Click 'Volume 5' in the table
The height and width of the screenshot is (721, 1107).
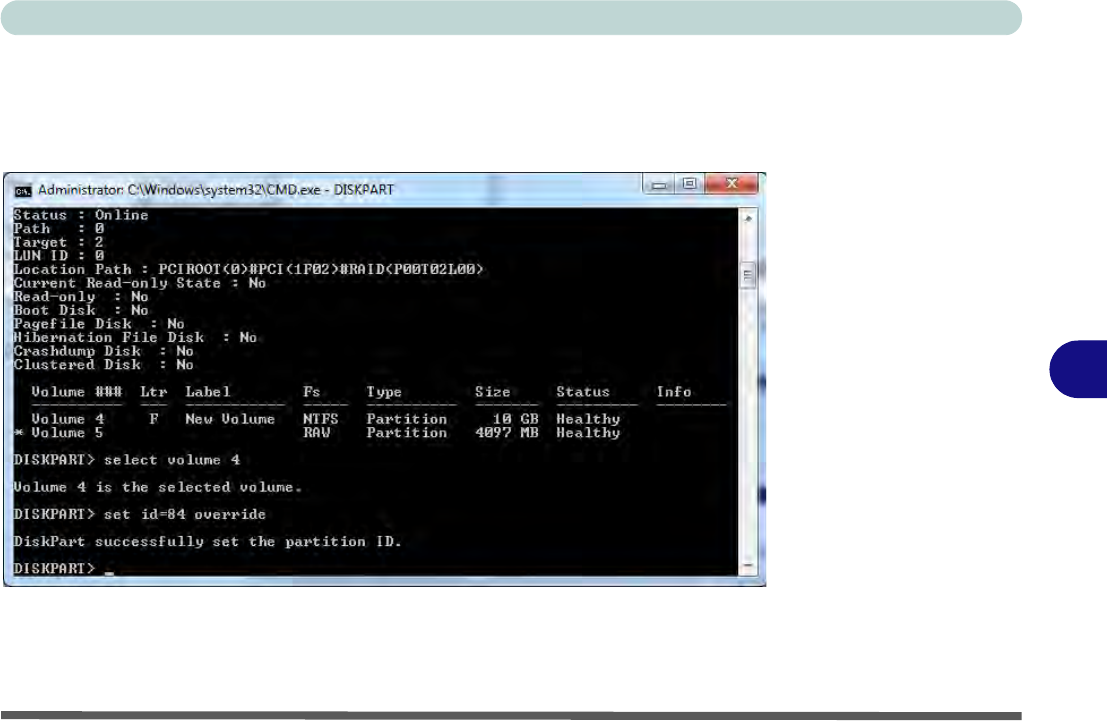point(68,432)
